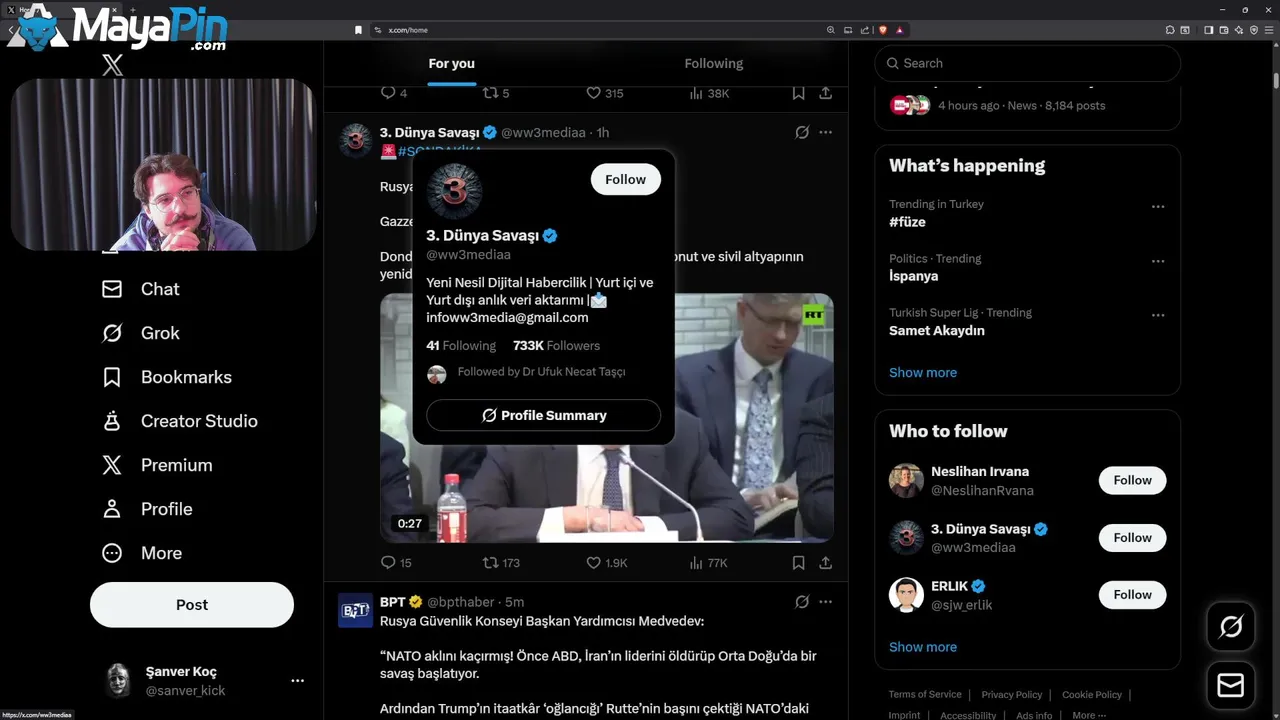Image resolution: width=1280 pixels, height=720 pixels.
Task: Open the @ww3mediaa handle on the post
Action: [x=543, y=132]
